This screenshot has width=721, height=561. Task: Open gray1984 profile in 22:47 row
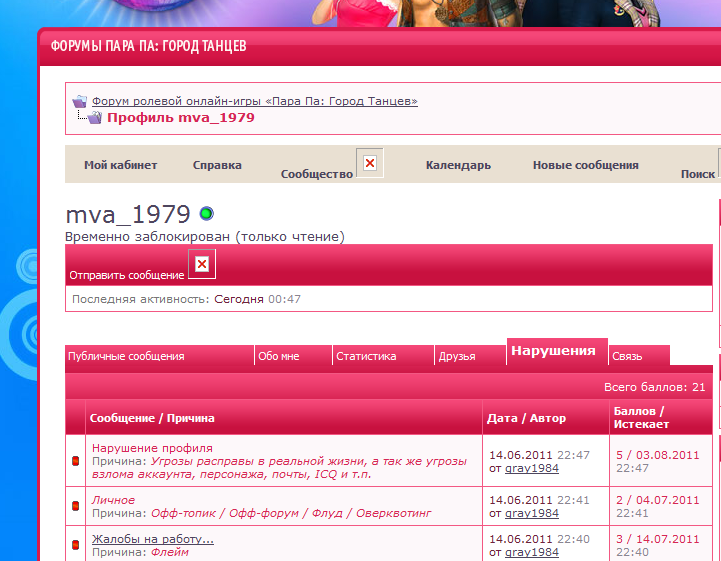point(532,468)
